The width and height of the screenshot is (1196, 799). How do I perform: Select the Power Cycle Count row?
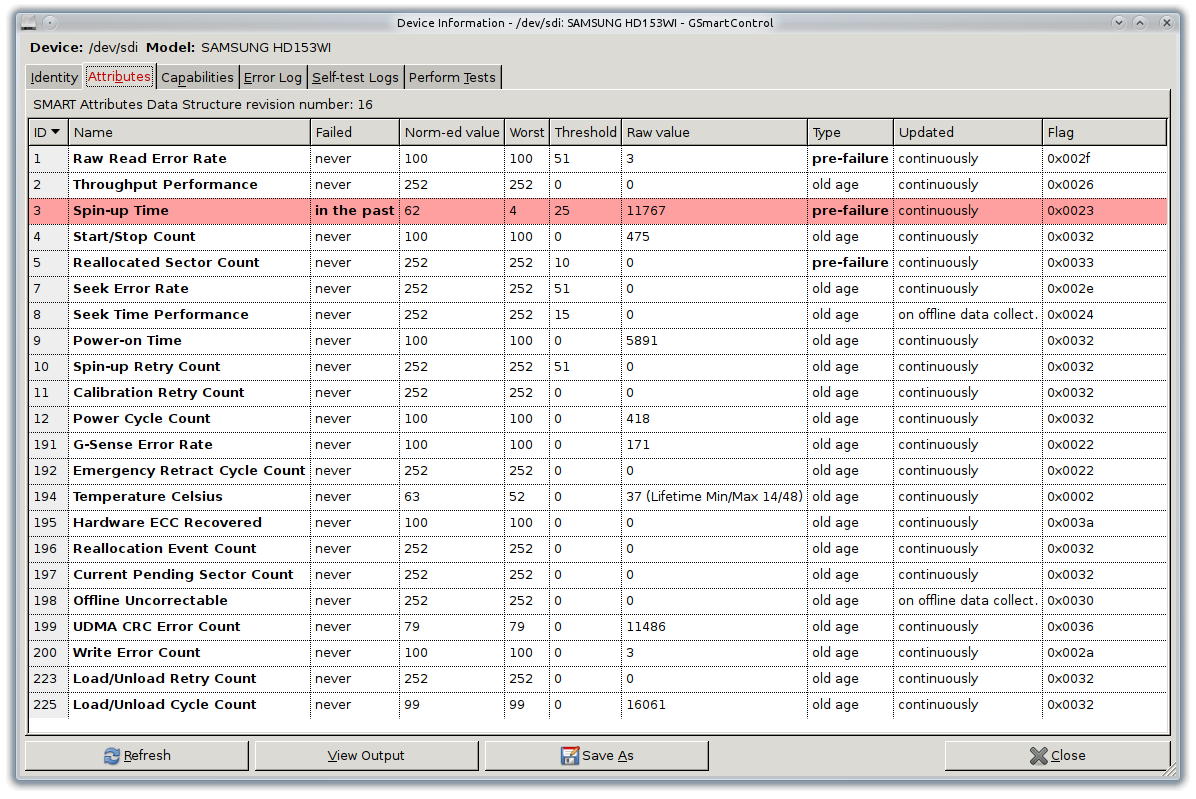(598, 419)
